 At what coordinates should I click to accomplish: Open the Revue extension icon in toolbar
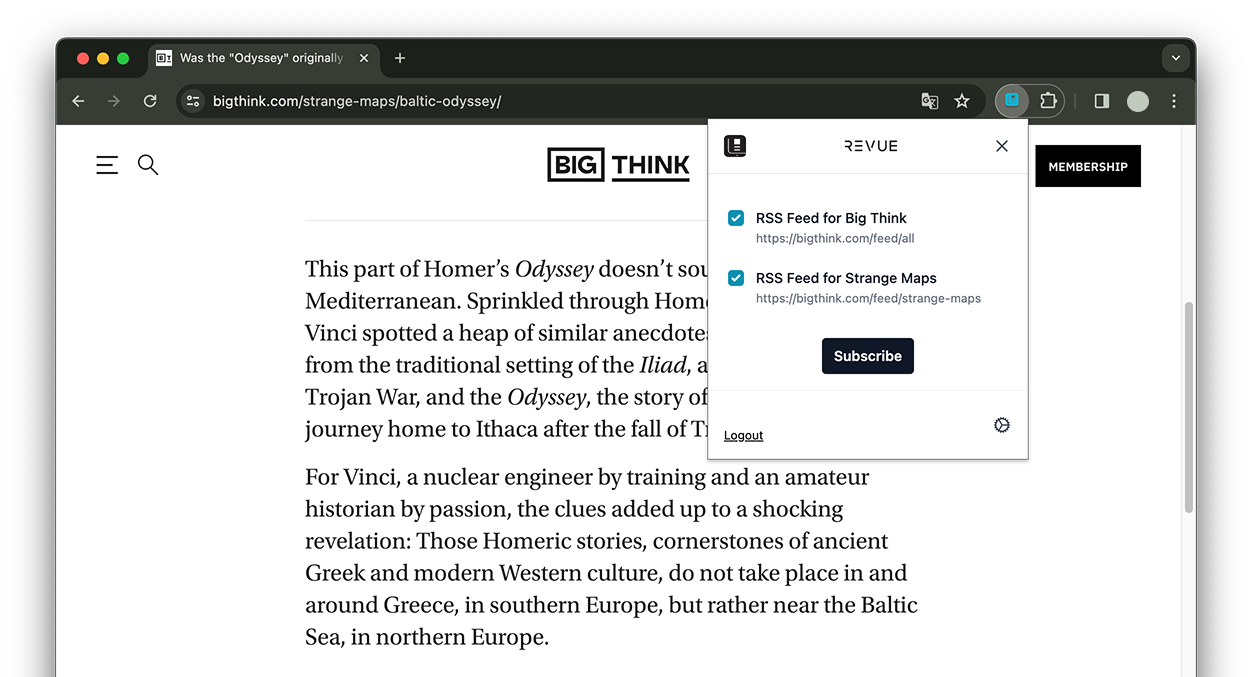pos(1012,101)
